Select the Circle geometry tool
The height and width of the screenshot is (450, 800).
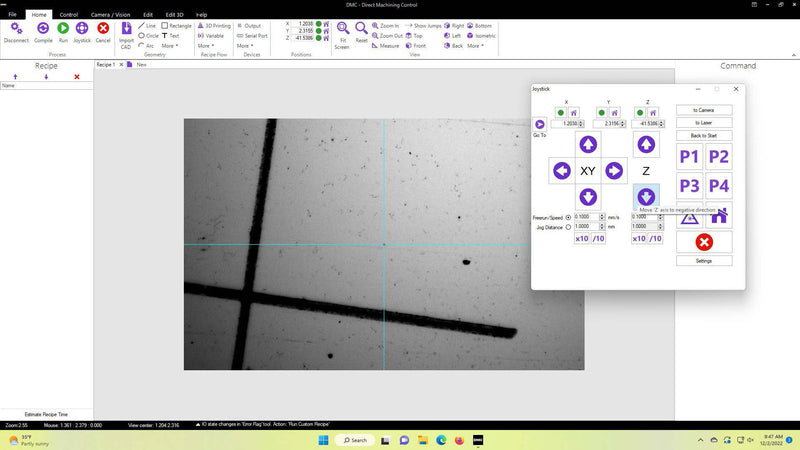[x=148, y=36]
